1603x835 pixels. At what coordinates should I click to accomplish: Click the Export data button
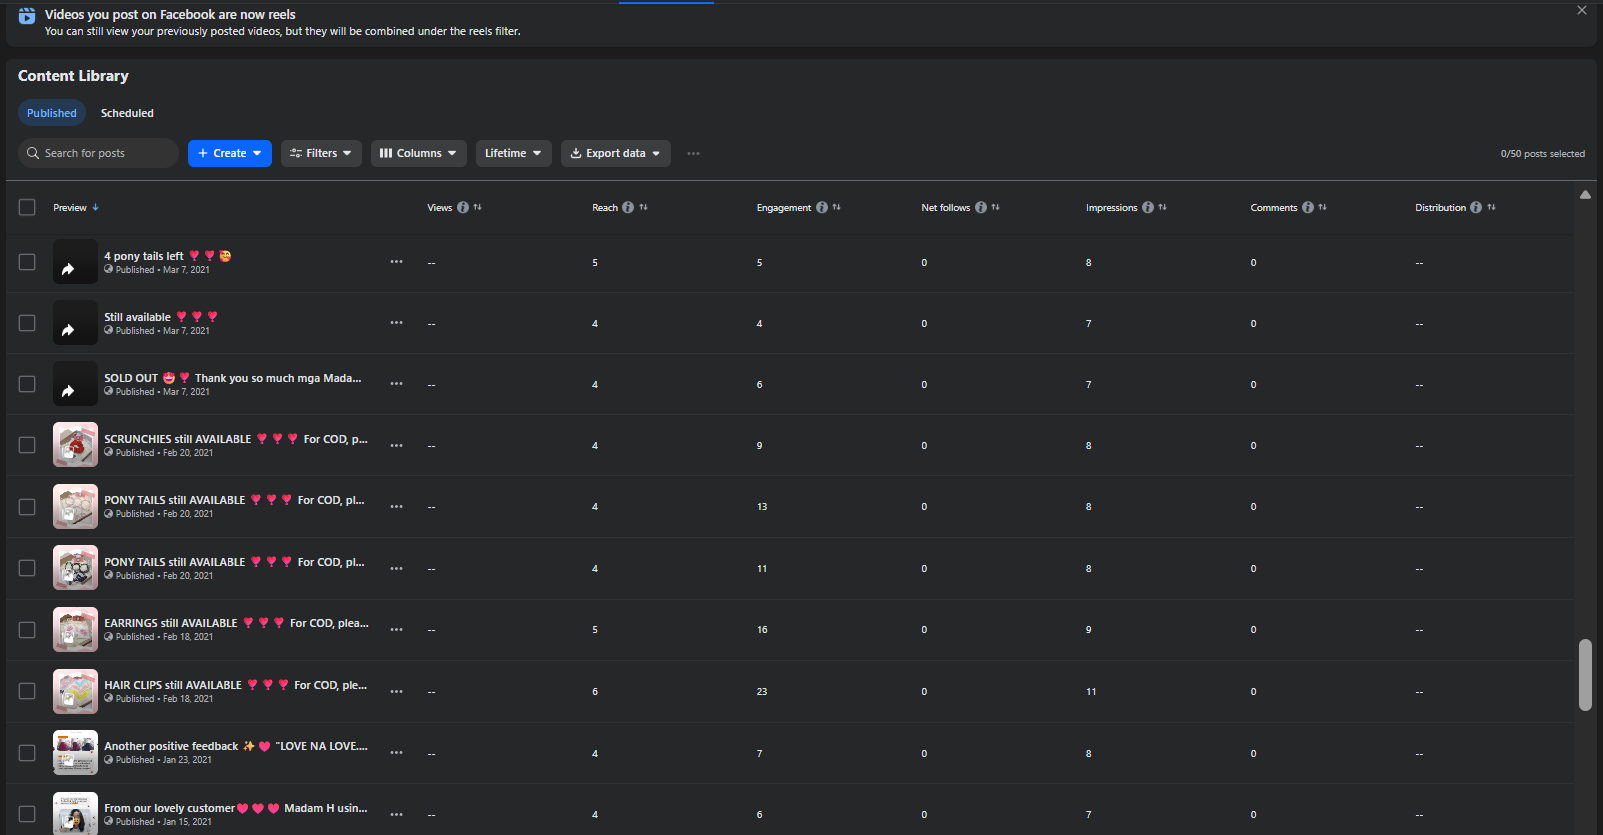(x=615, y=154)
